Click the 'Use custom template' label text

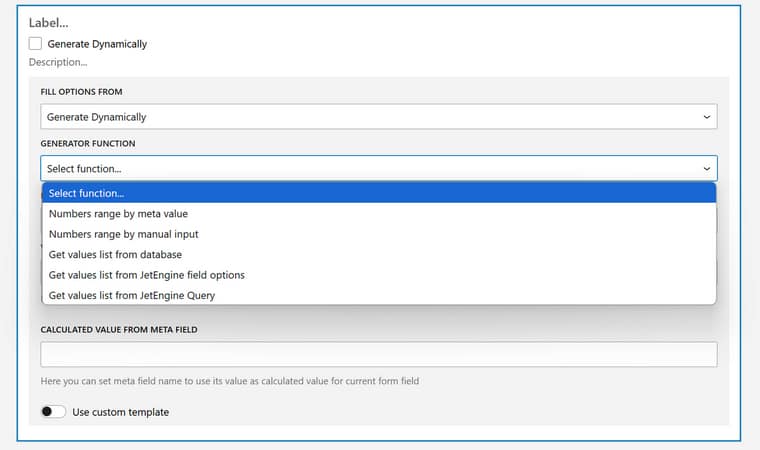120,412
